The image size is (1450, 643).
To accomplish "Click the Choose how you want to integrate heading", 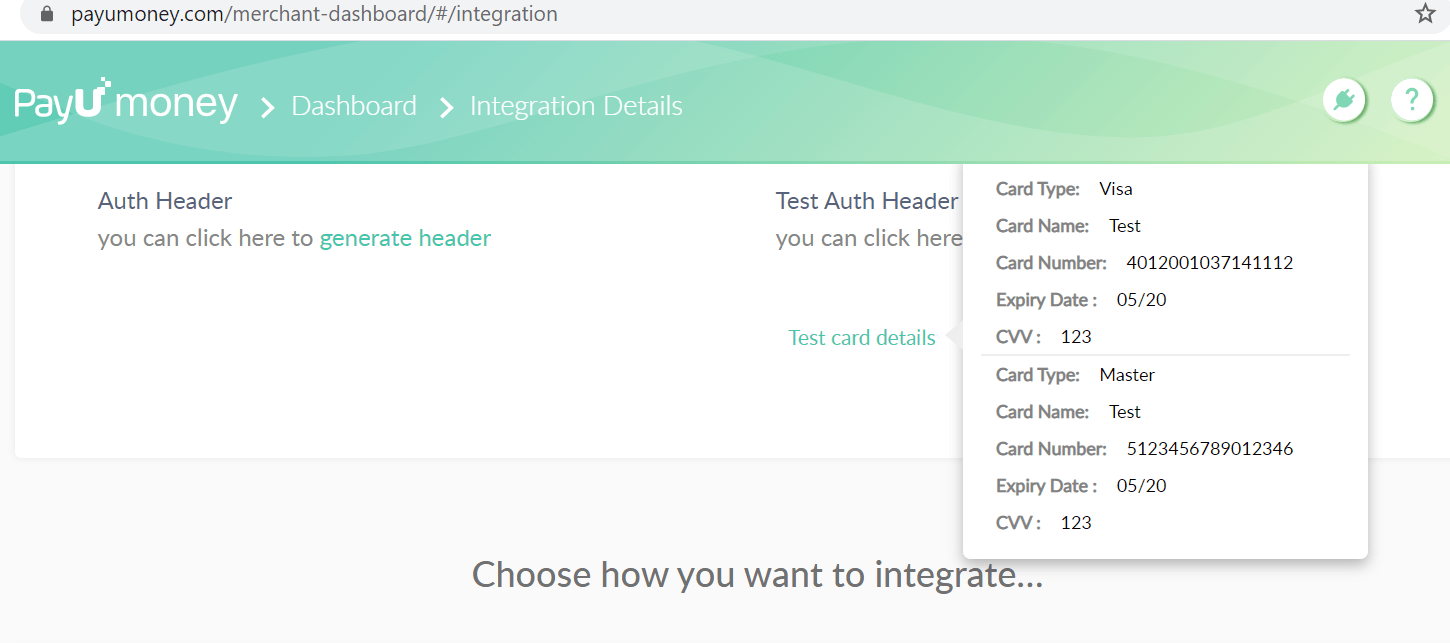I will 758,575.
